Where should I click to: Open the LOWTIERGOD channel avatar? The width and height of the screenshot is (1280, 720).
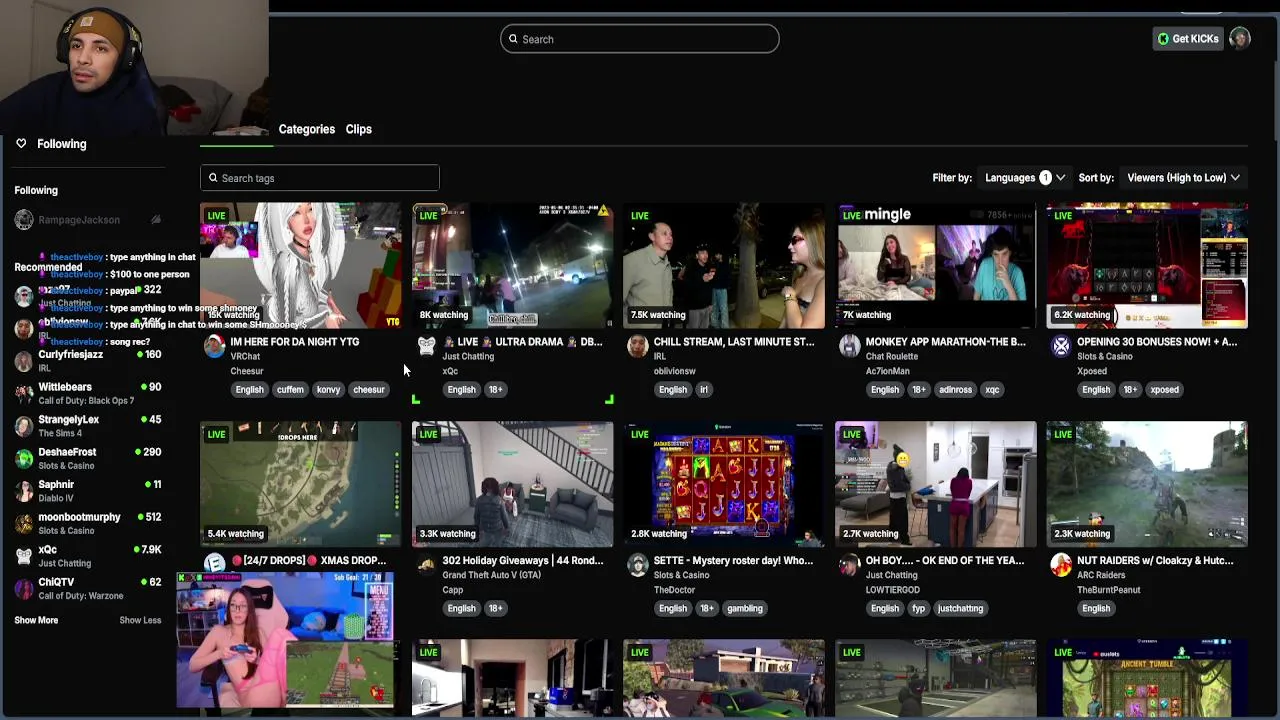pos(849,566)
